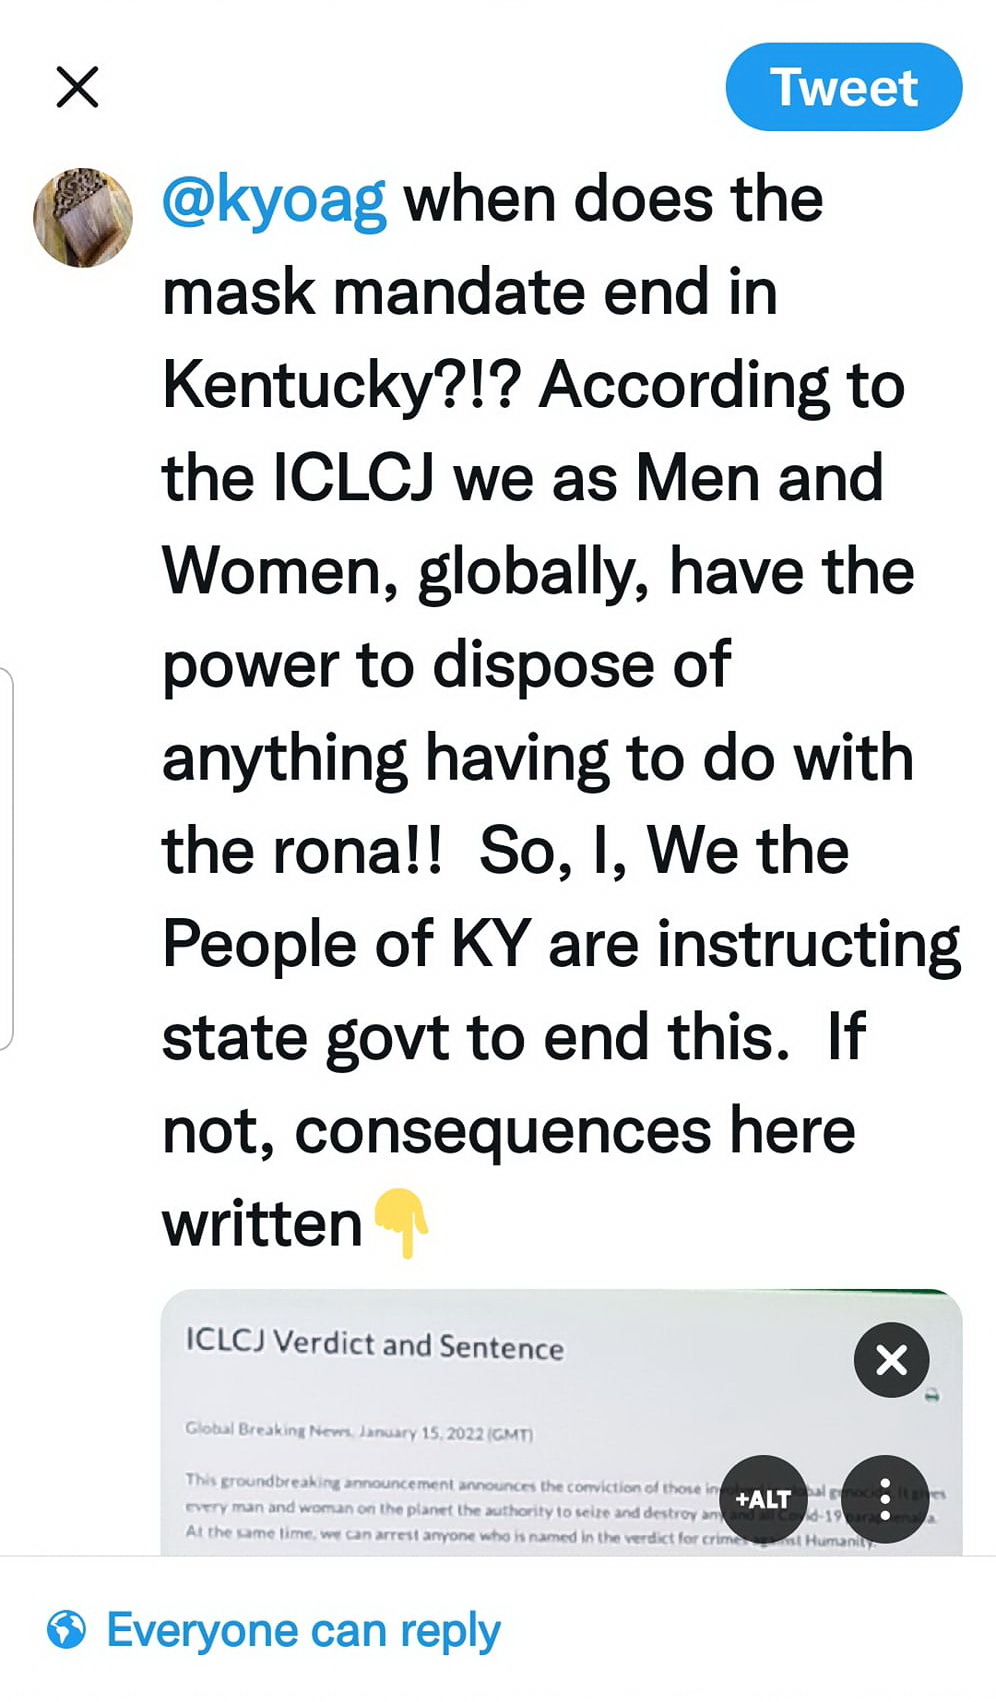Click the @kyoag mention

(x=274, y=200)
